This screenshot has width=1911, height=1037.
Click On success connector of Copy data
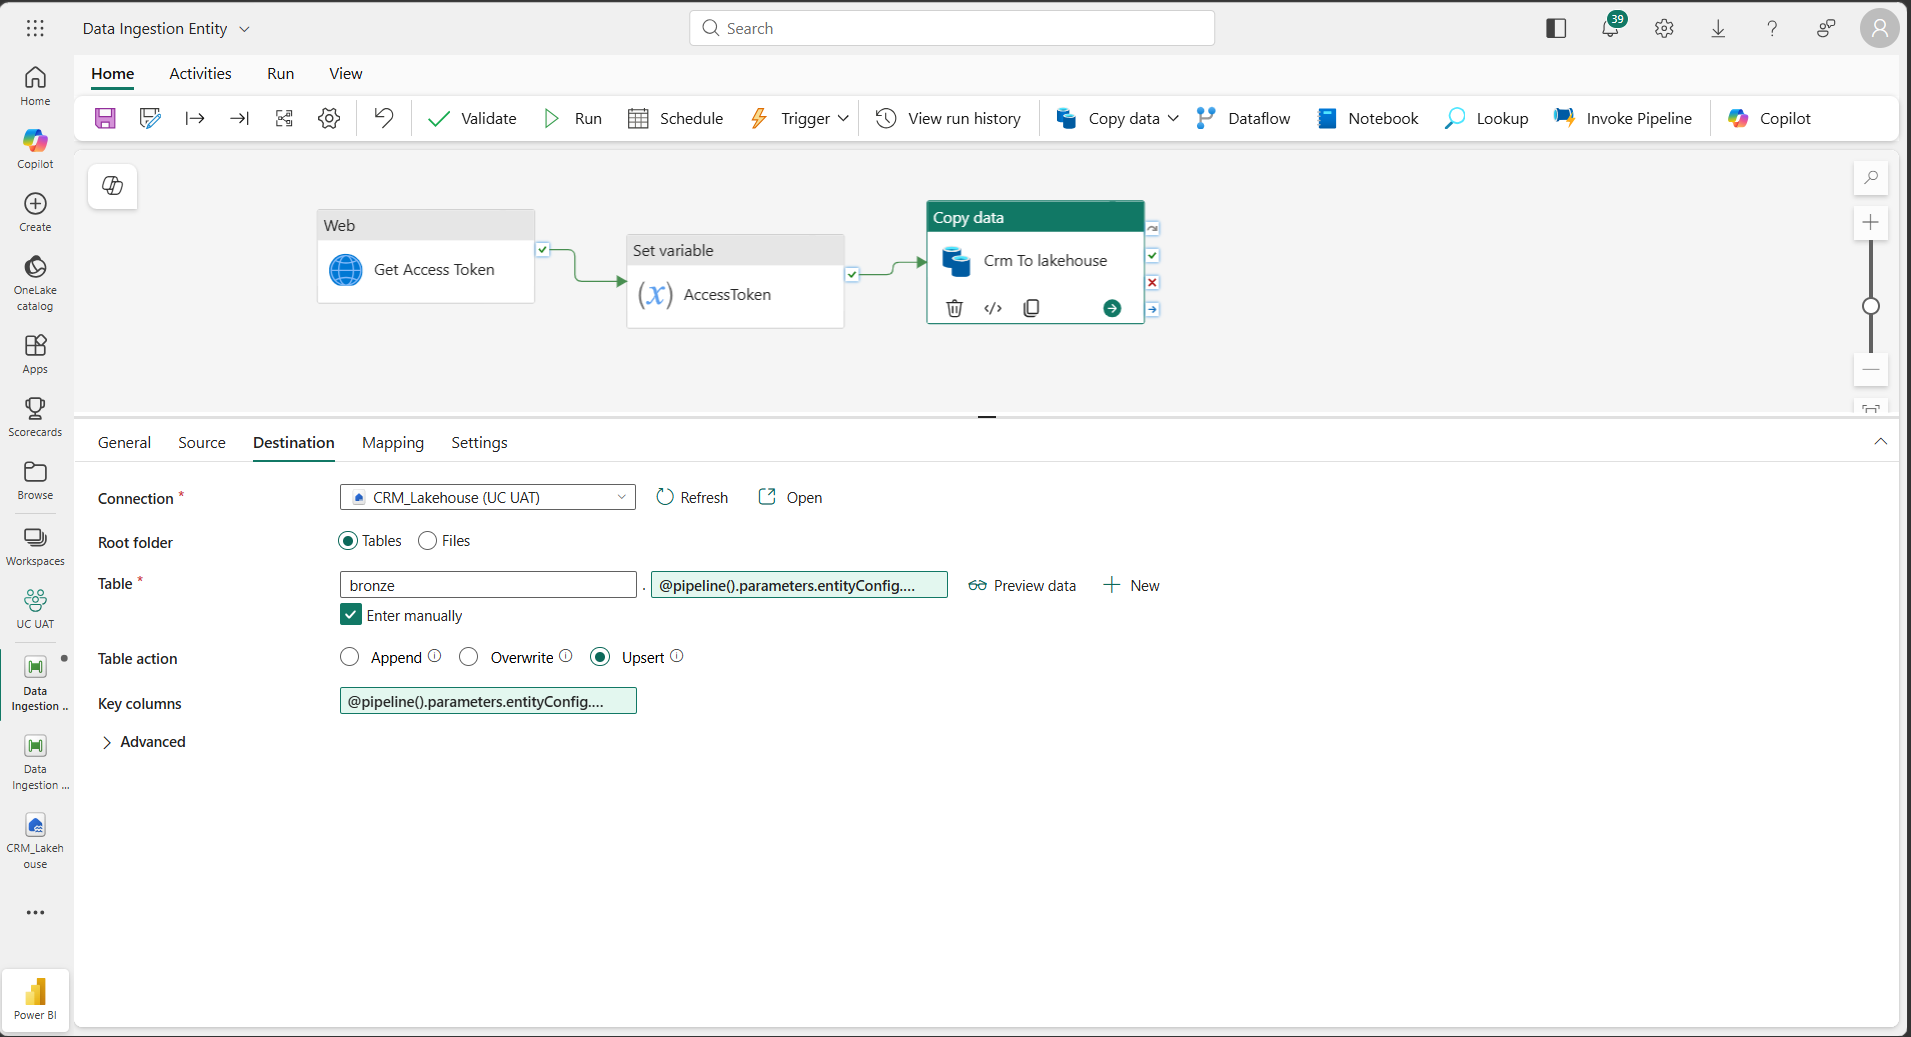click(x=1152, y=256)
